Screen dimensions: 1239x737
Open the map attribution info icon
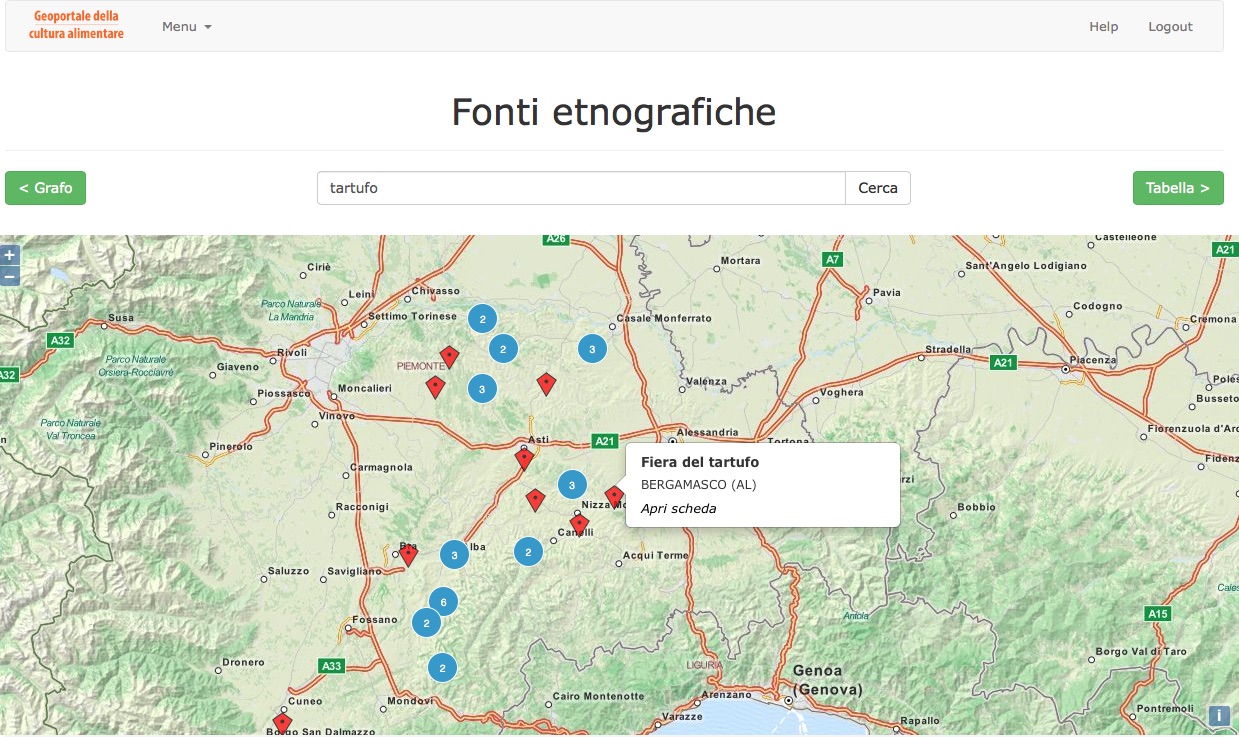[x=1219, y=715]
